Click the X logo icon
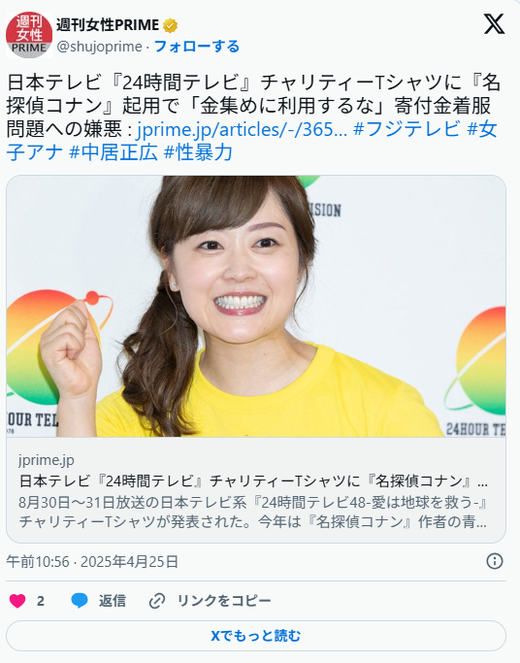Image resolution: width=520 pixels, height=663 pixels. click(494, 24)
